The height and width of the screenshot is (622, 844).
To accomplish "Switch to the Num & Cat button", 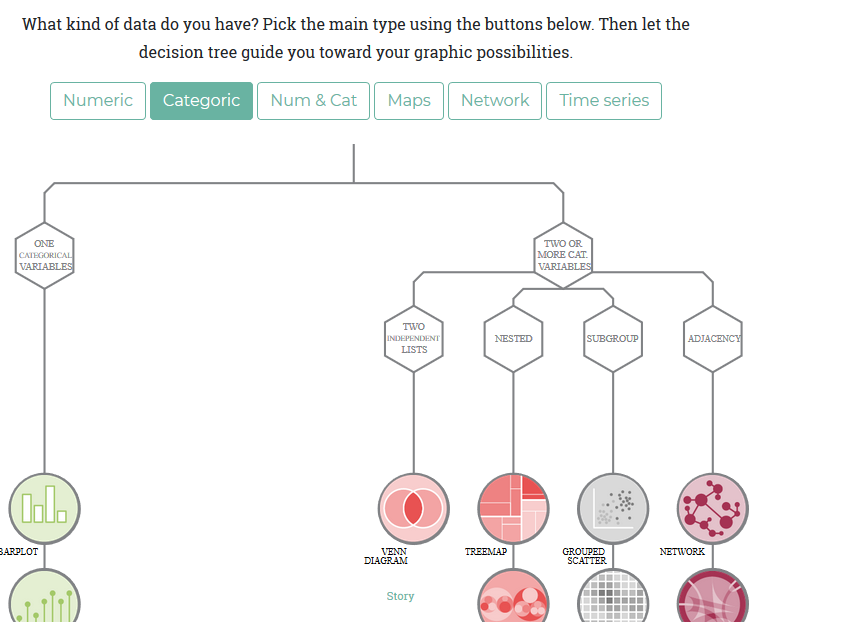I will click(x=313, y=101).
